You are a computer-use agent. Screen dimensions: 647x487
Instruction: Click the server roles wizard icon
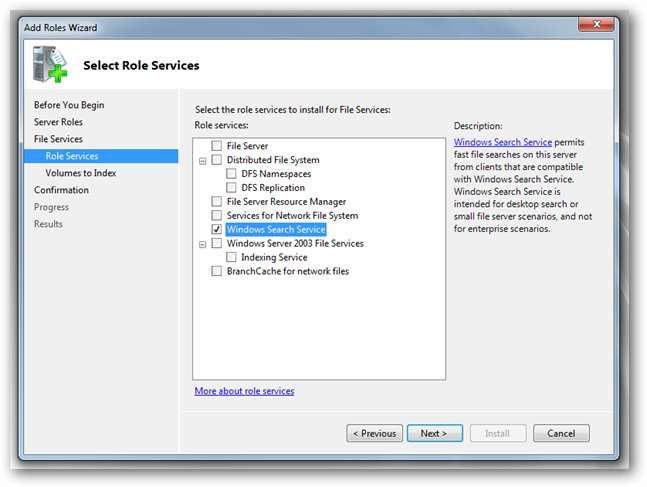click(50, 64)
